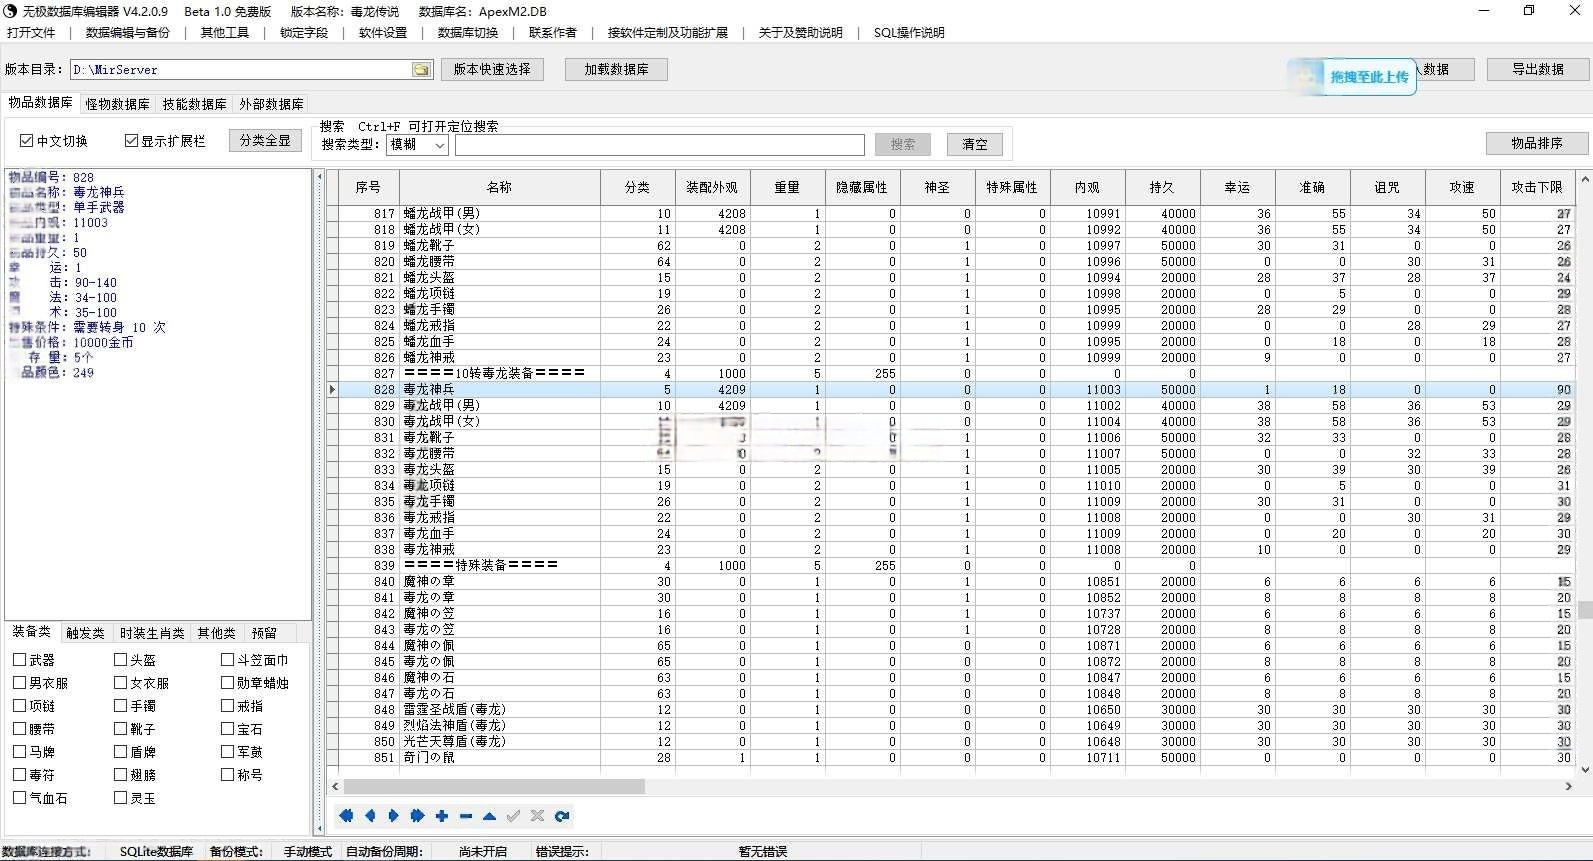Check the 气血石 filter box
Screen dimensions: 1593x861
[19, 798]
